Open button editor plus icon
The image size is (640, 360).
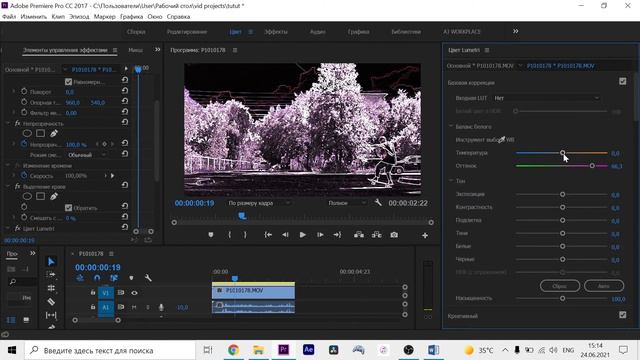pyautogui.click(x=425, y=236)
